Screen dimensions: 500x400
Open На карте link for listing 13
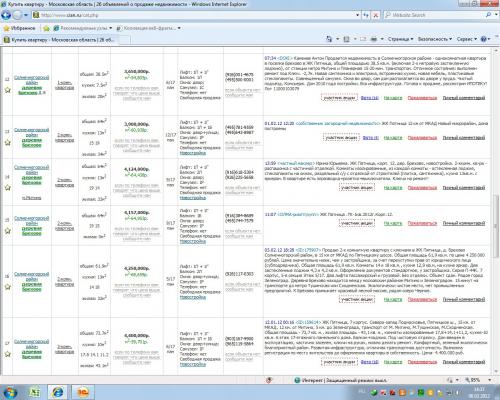[393, 137]
